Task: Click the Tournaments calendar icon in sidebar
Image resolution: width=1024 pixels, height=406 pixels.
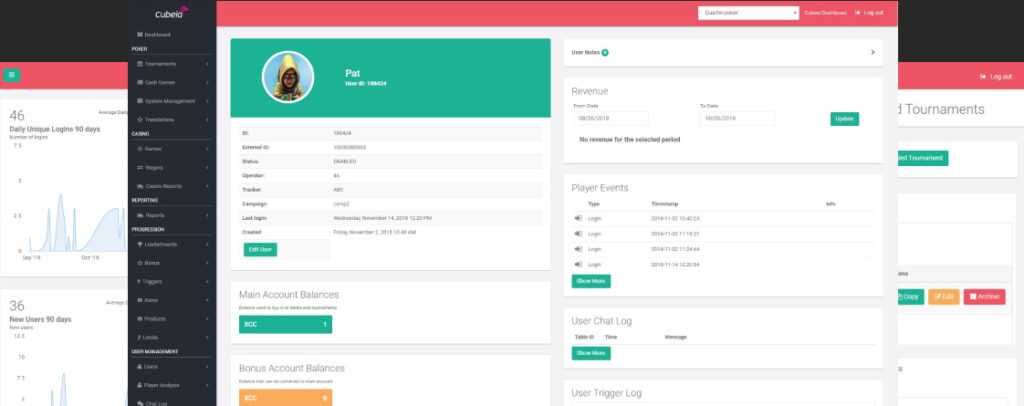Action: [x=140, y=64]
